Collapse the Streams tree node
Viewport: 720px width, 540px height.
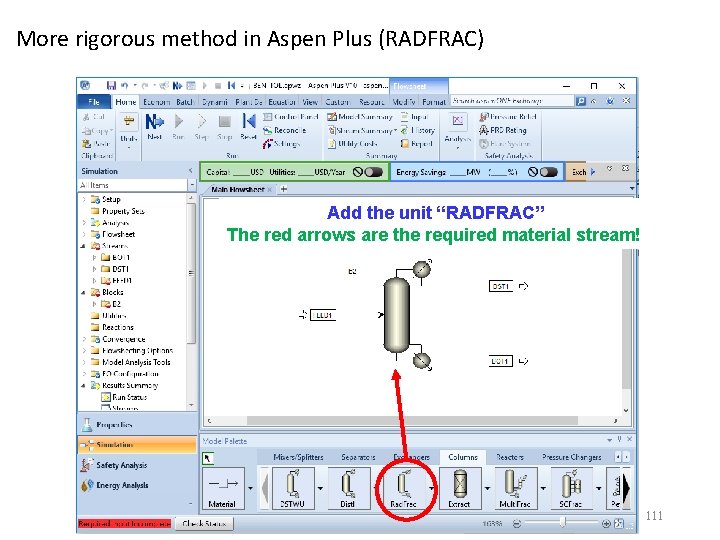tap(83, 246)
